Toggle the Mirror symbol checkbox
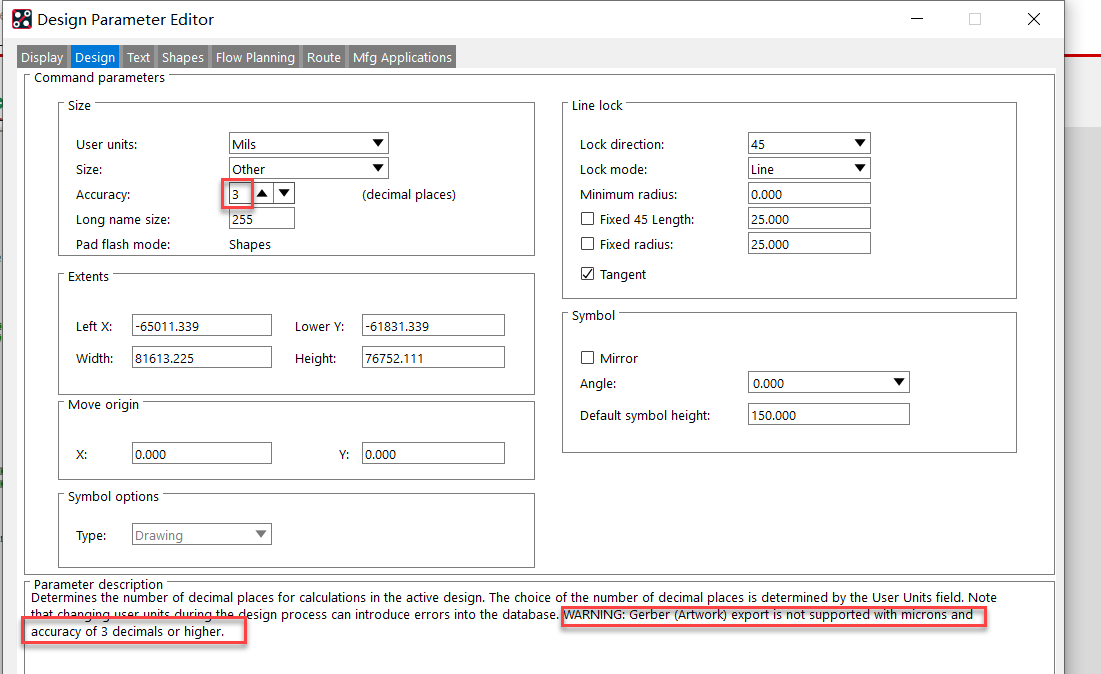Viewport: 1101px width, 674px height. pos(588,358)
